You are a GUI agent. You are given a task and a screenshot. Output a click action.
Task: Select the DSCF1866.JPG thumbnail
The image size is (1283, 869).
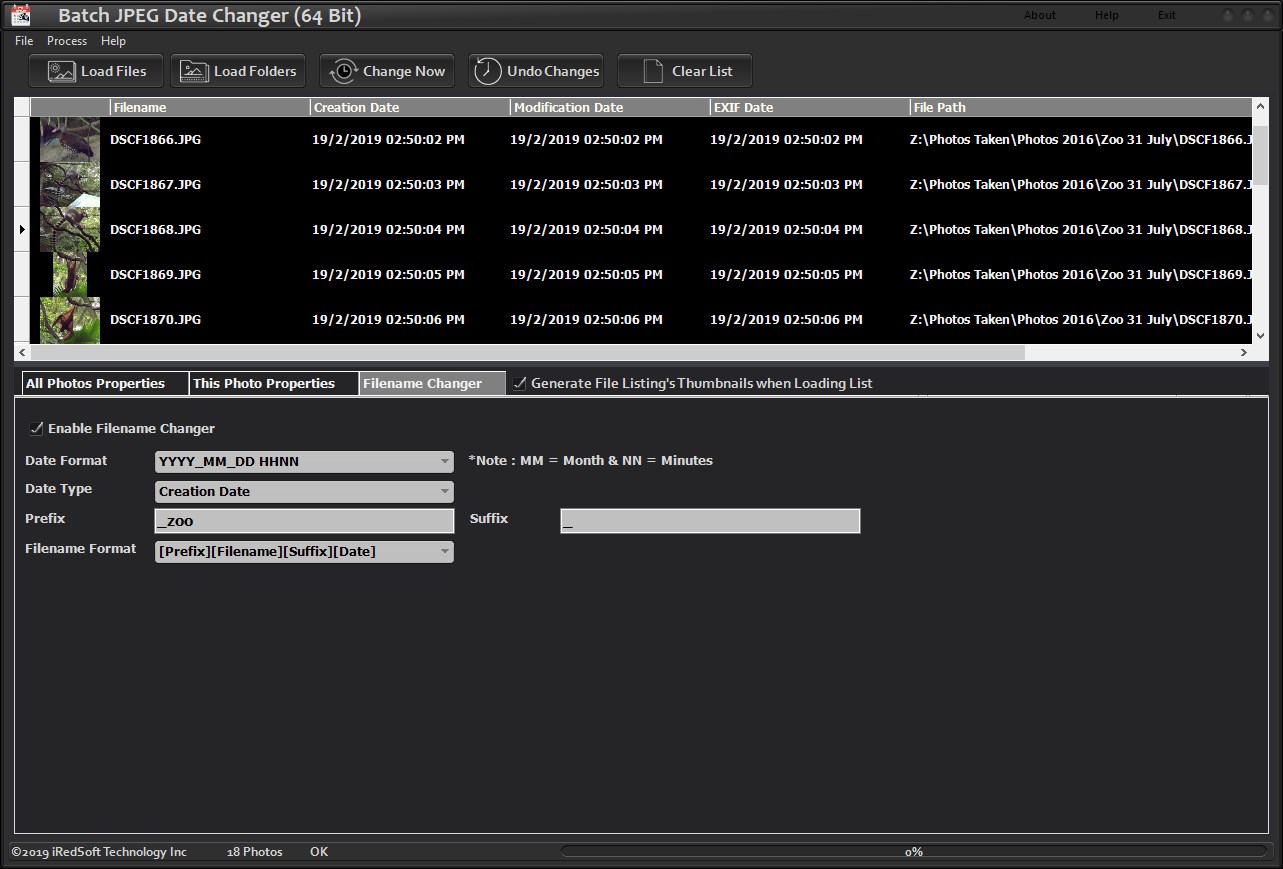click(70, 140)
